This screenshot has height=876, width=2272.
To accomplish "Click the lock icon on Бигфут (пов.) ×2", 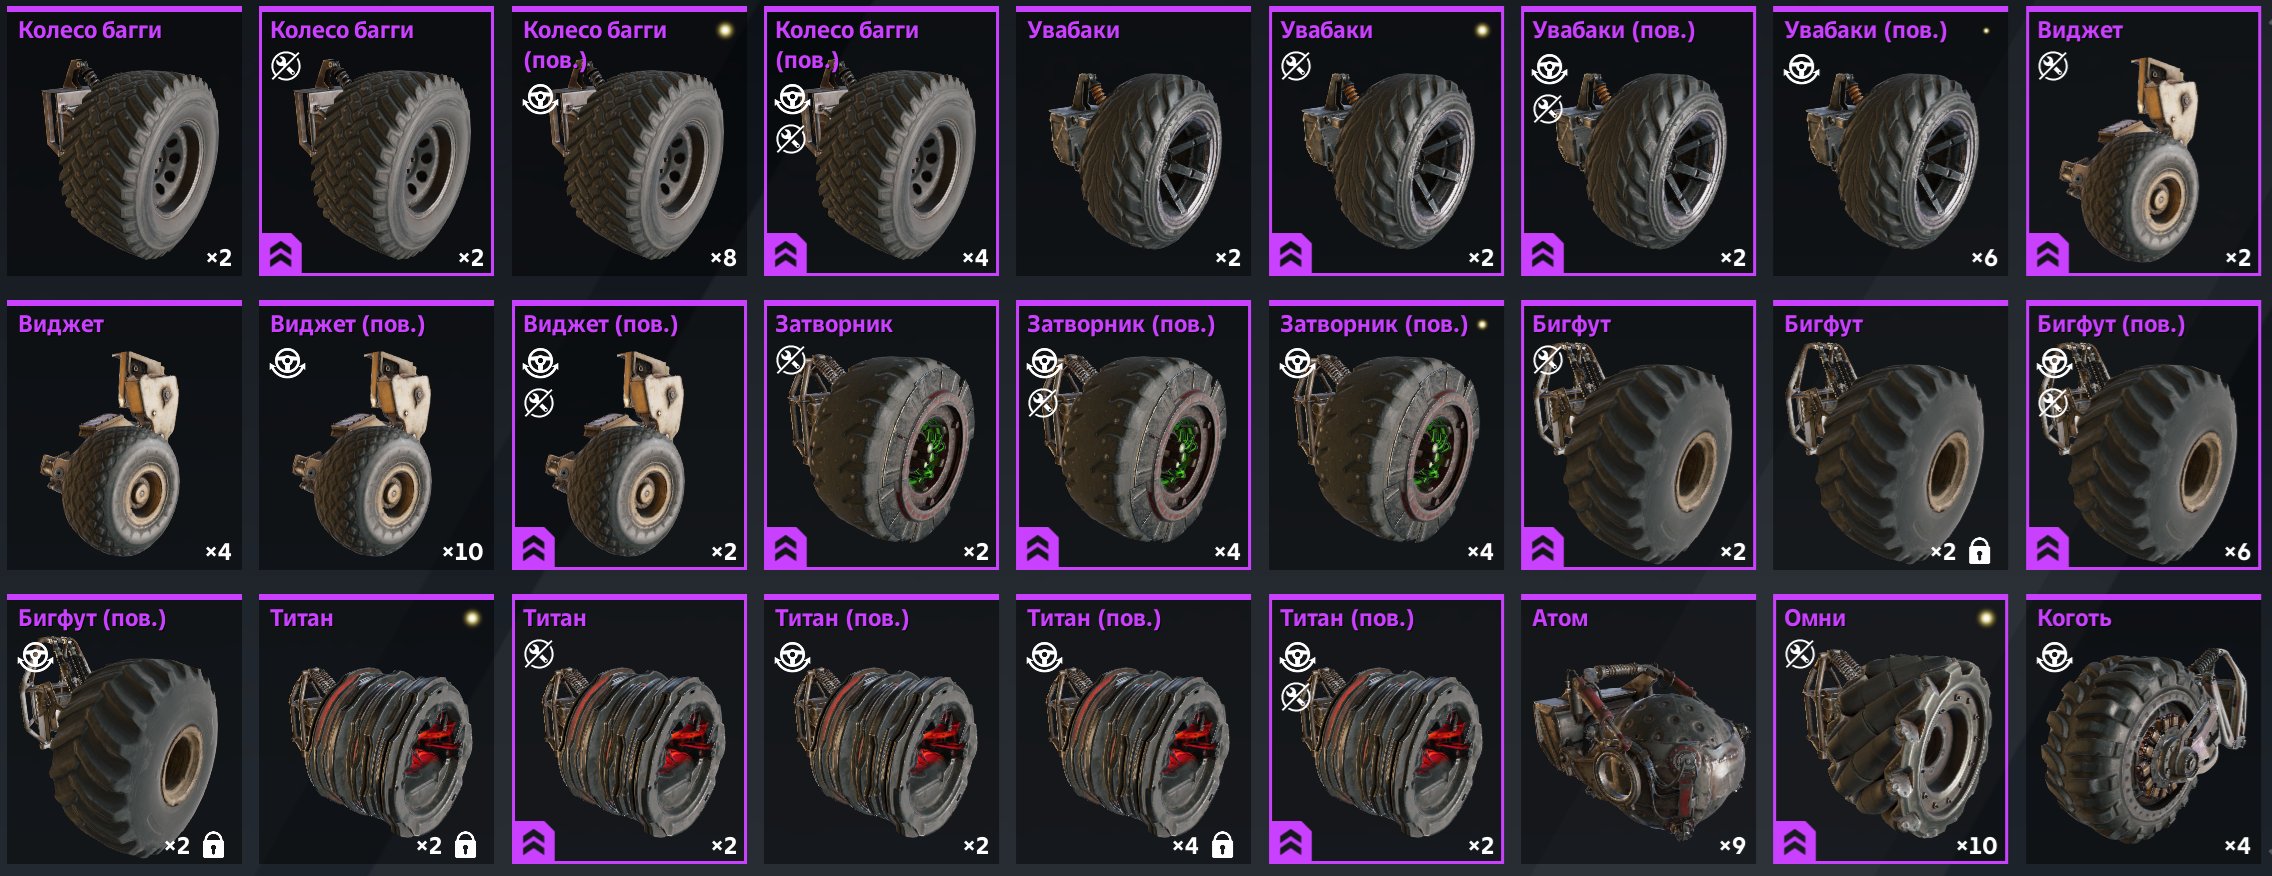I will (x=213, y=846).
